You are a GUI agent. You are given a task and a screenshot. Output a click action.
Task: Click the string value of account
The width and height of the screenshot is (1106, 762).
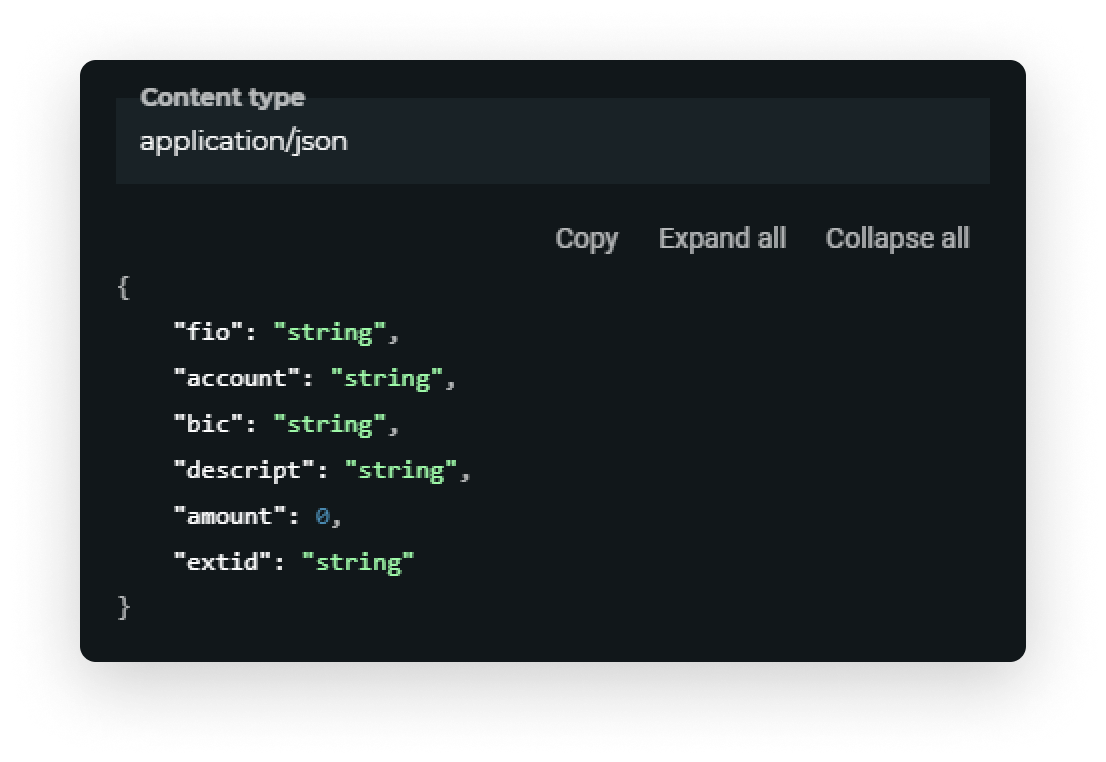[387, 378]
